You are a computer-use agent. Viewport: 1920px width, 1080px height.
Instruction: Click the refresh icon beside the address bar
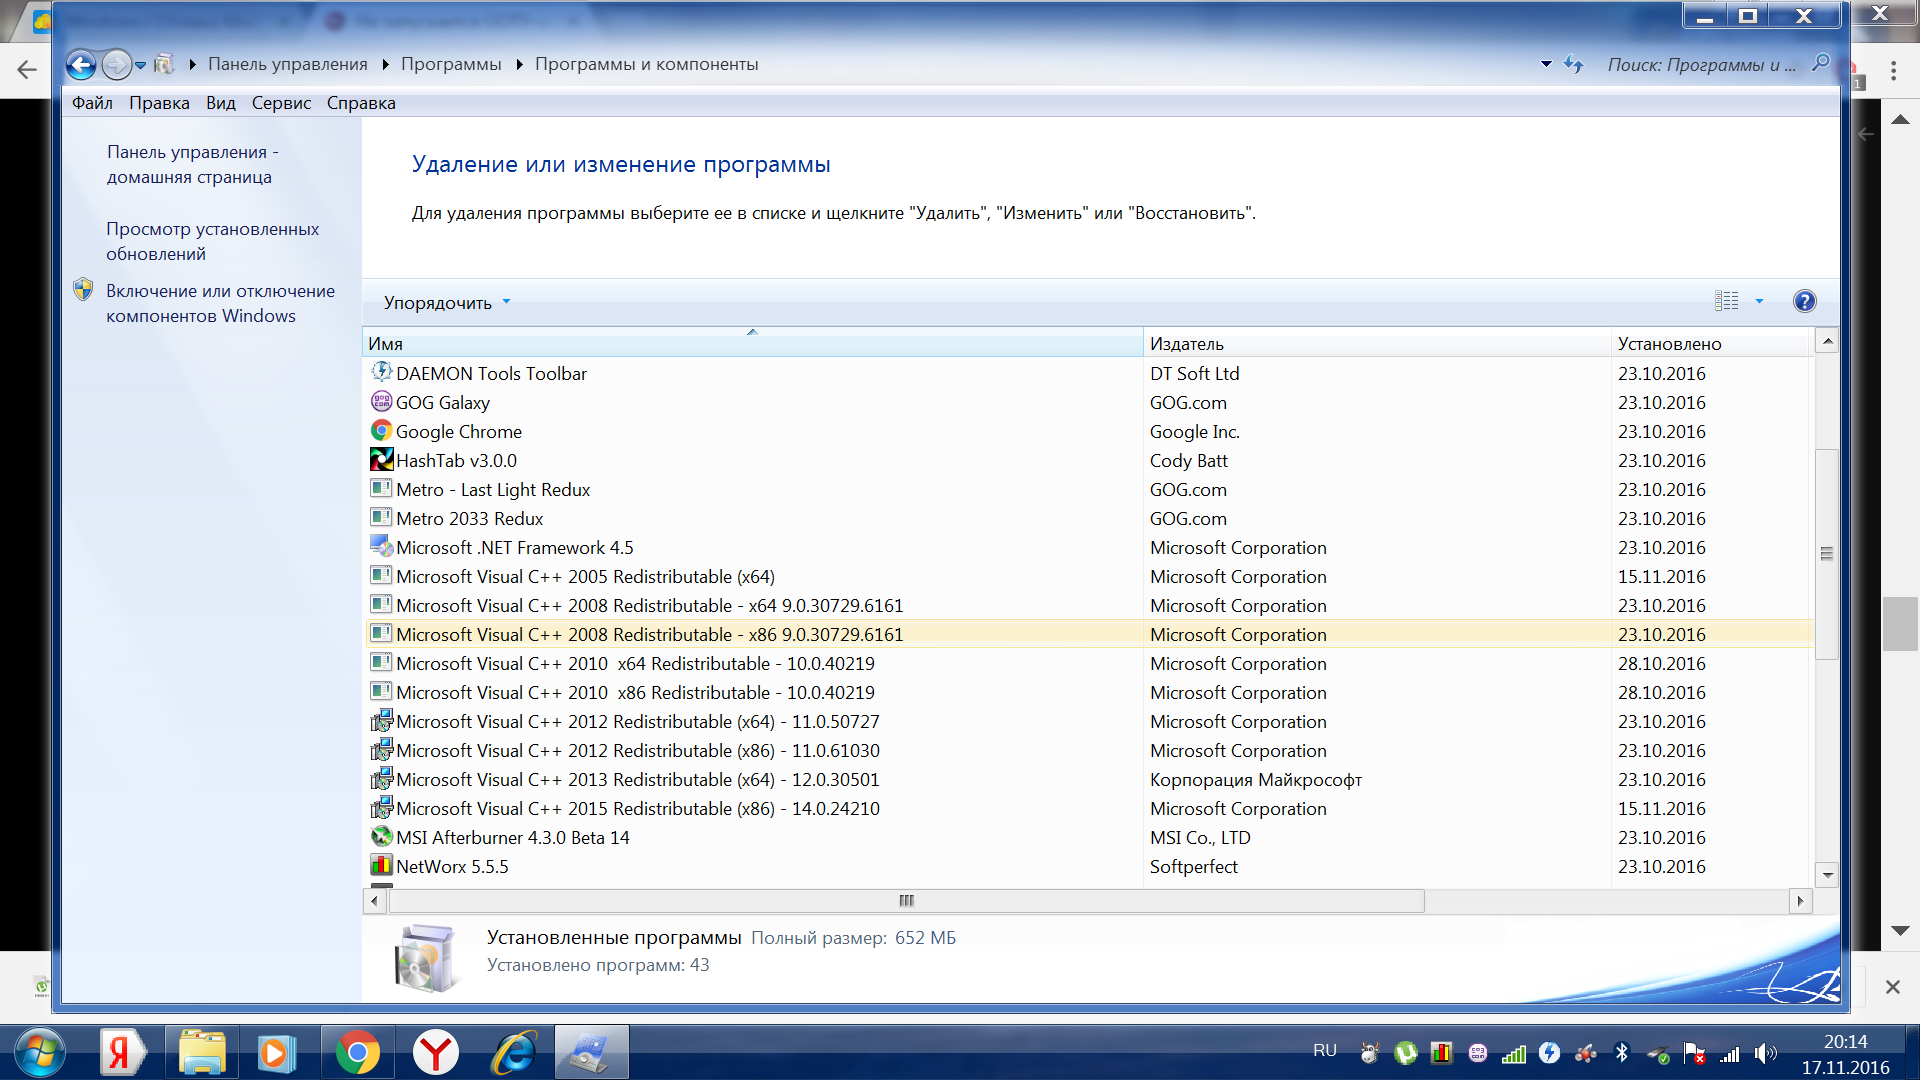1574,65
